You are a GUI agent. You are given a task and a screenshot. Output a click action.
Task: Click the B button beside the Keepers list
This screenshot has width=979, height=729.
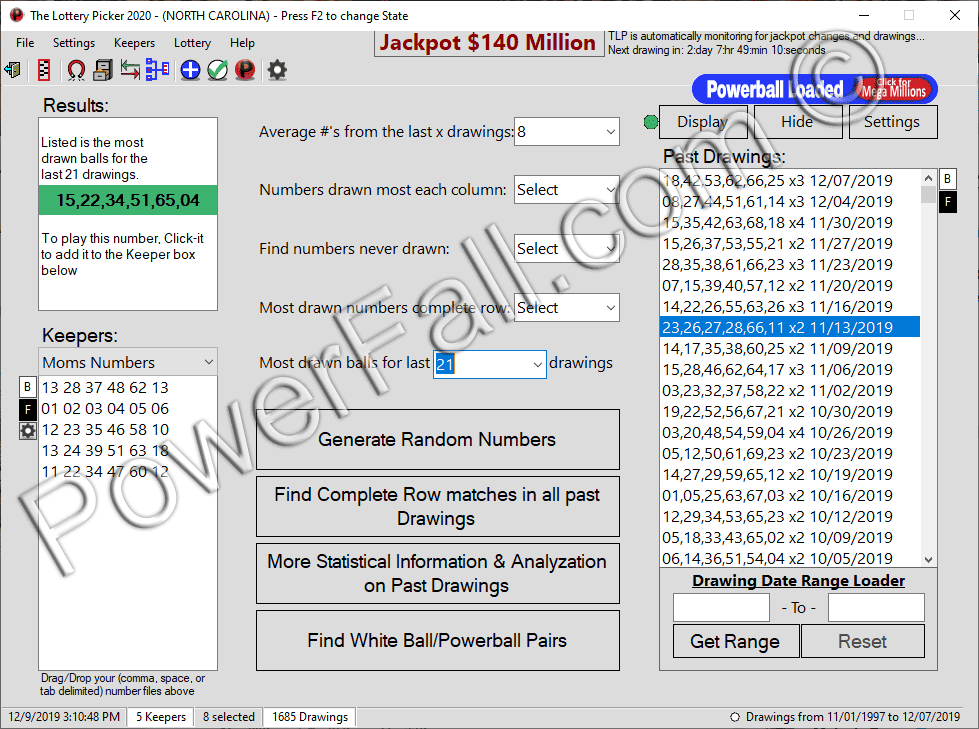click(x=27, y=387)
